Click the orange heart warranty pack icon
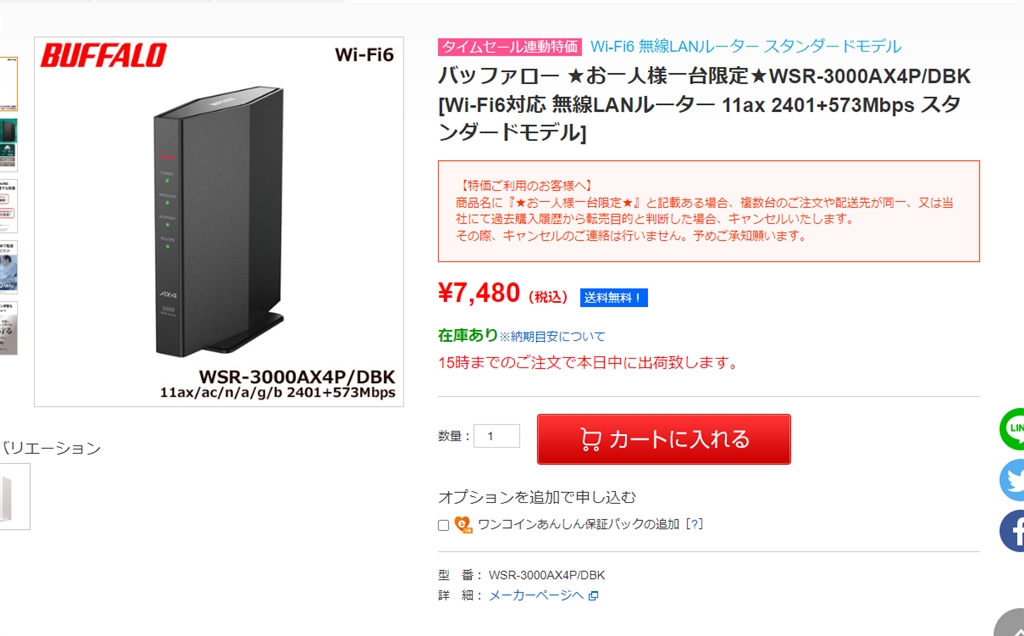Viewport: 1024px width, 636px height. [463, 524]
